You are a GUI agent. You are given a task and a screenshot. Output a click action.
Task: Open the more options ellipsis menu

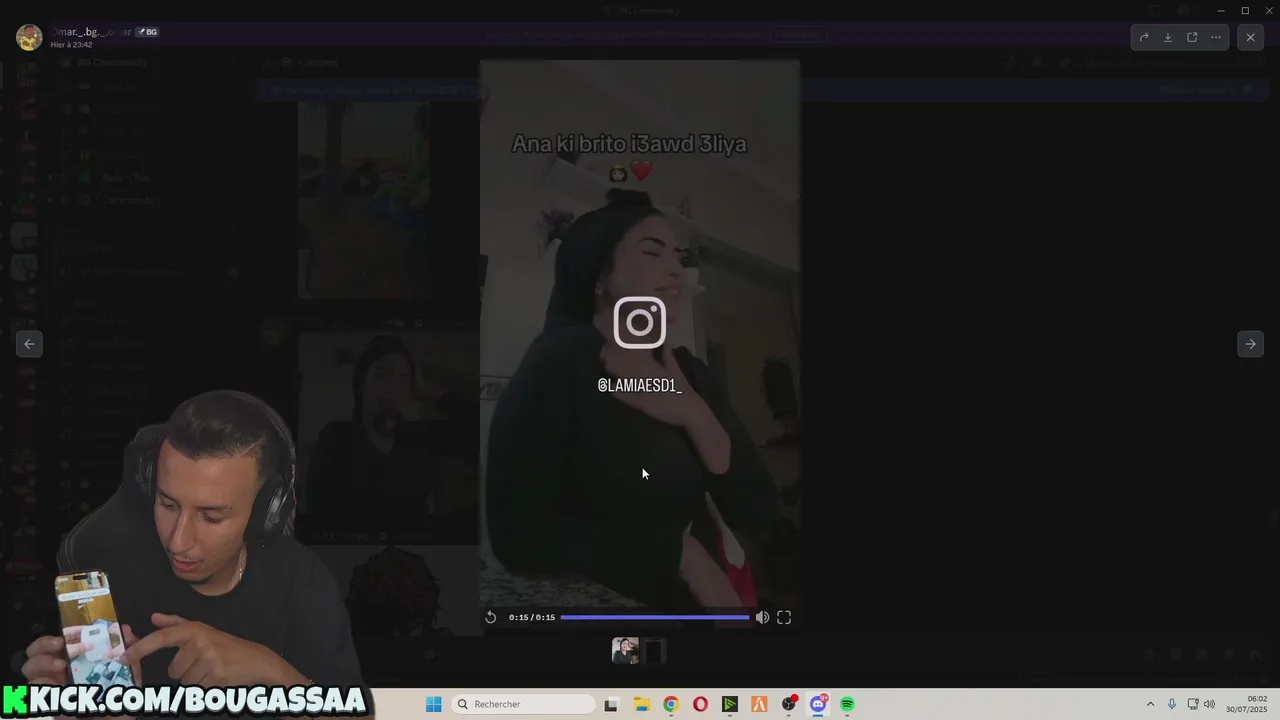coord(1216,37)
